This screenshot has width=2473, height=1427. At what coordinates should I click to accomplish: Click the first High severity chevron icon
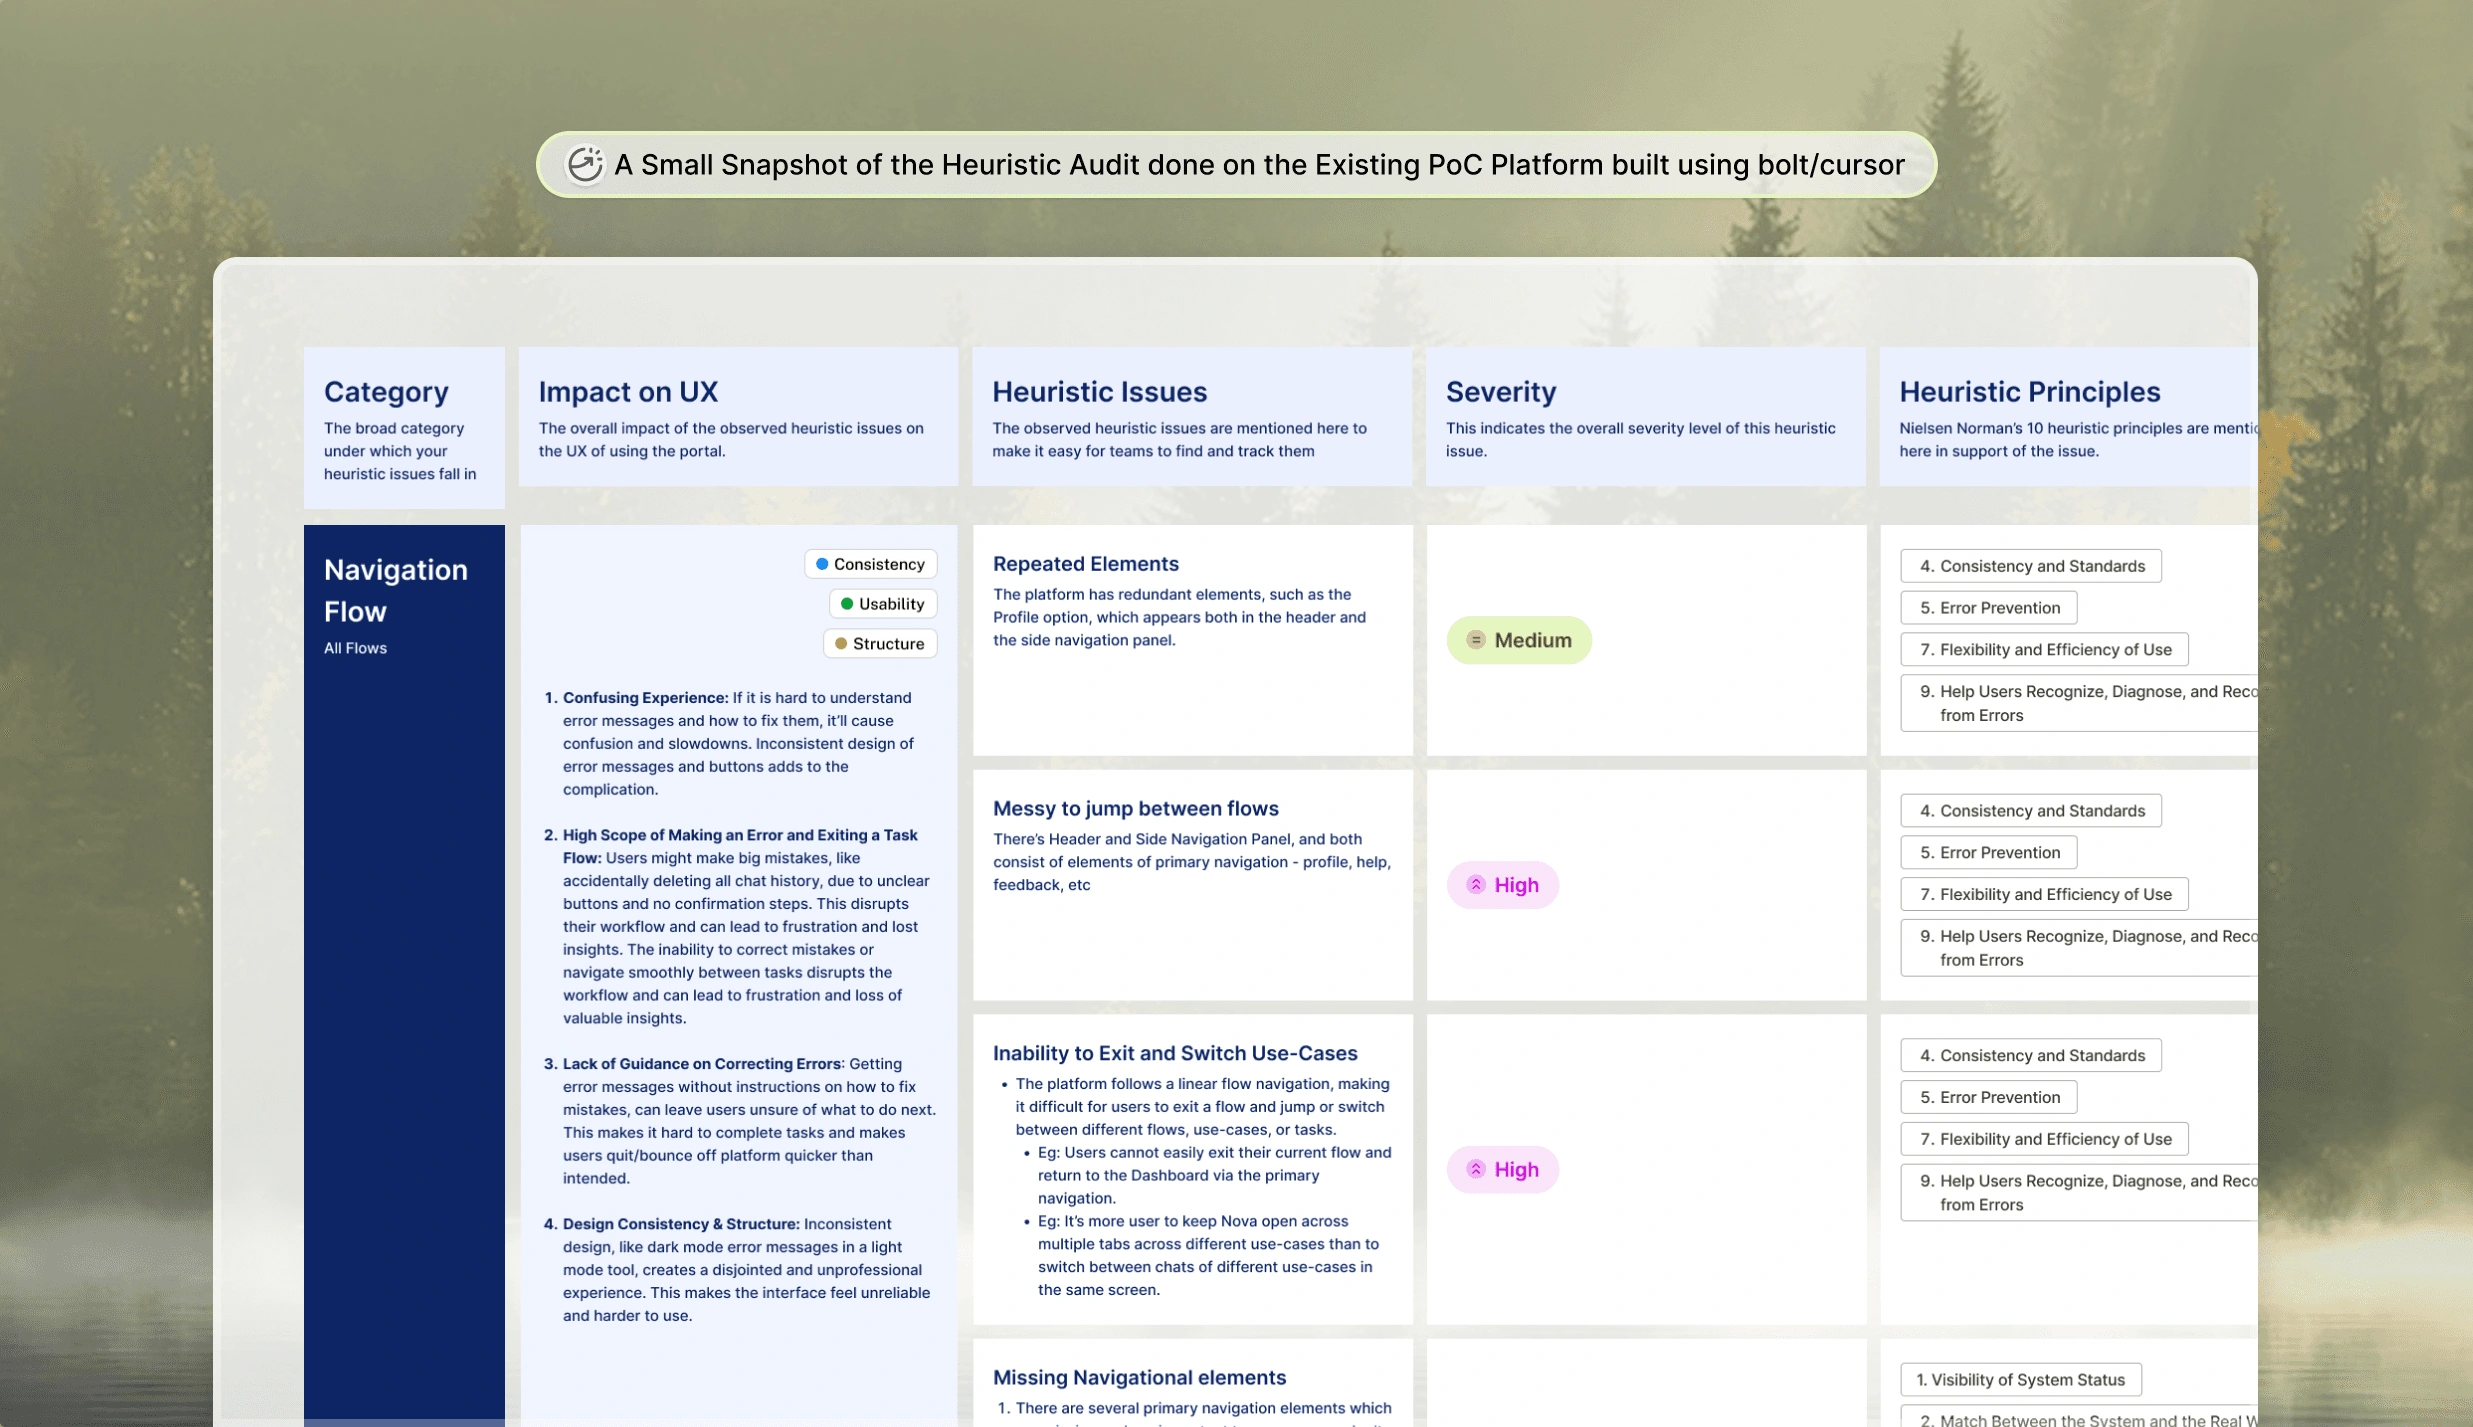click(1475, 885)
